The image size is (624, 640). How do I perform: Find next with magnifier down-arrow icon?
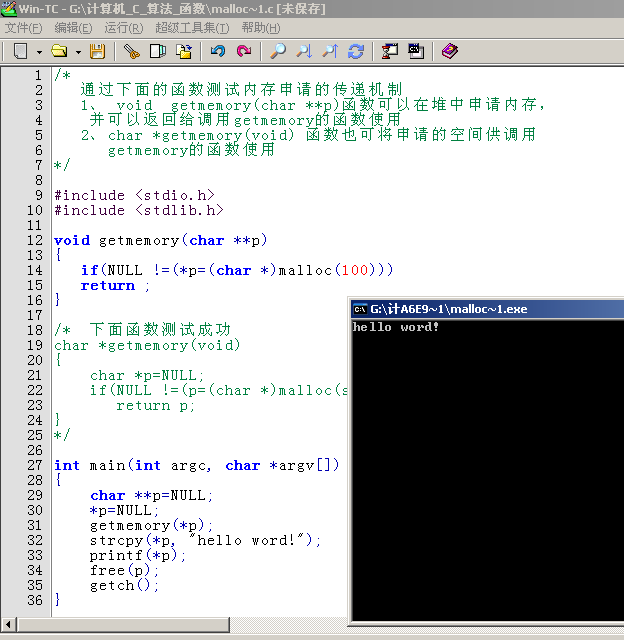pos(304,51)
